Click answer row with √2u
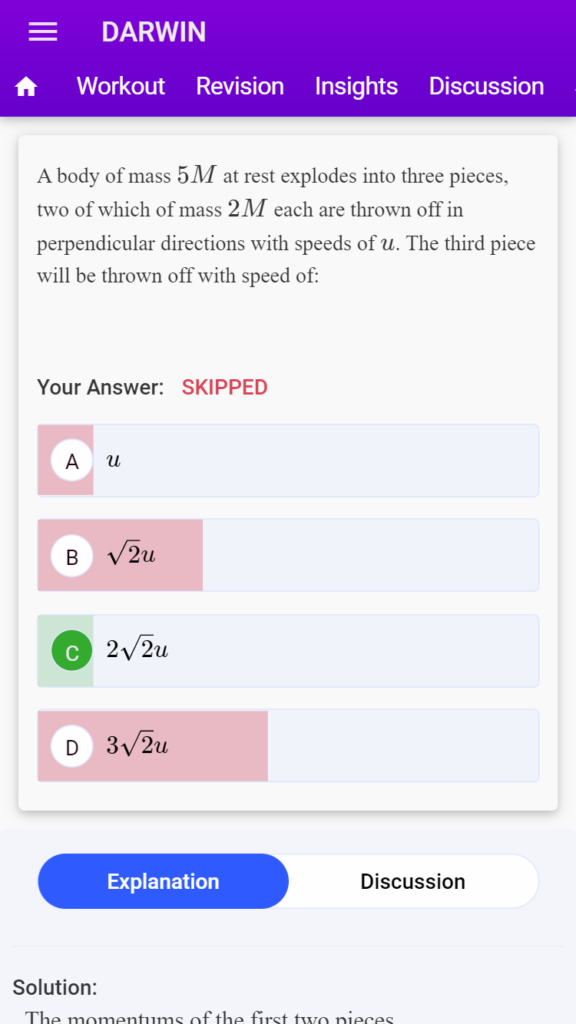 point(288,555)
